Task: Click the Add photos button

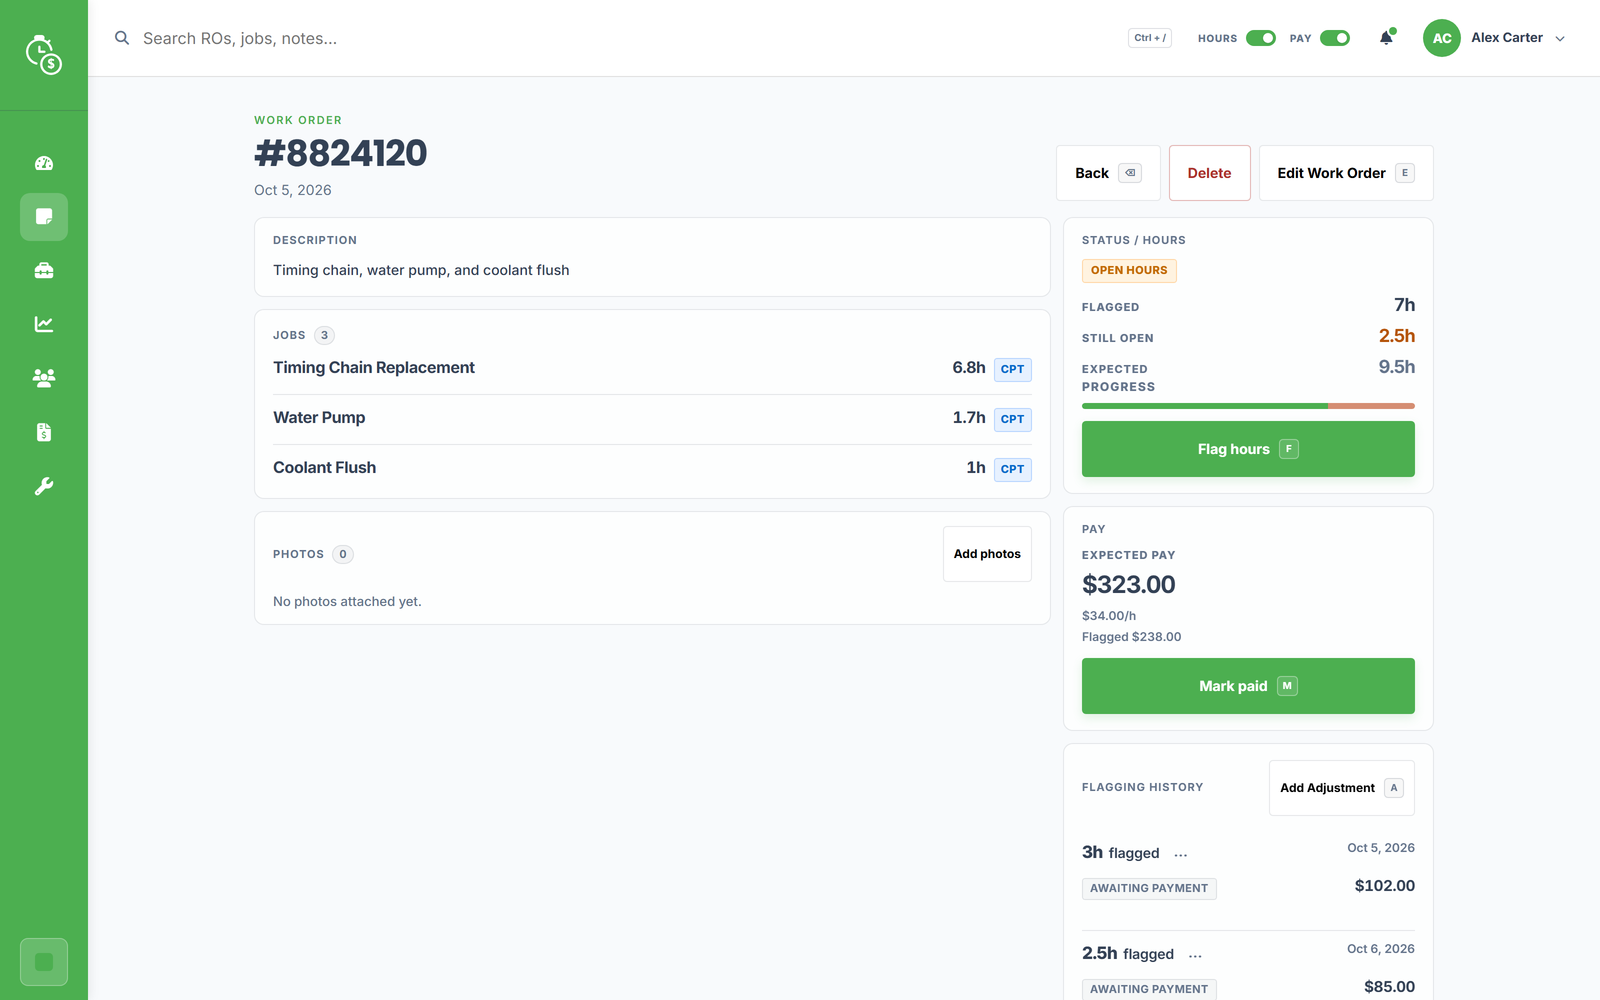Action: point(987,554)
